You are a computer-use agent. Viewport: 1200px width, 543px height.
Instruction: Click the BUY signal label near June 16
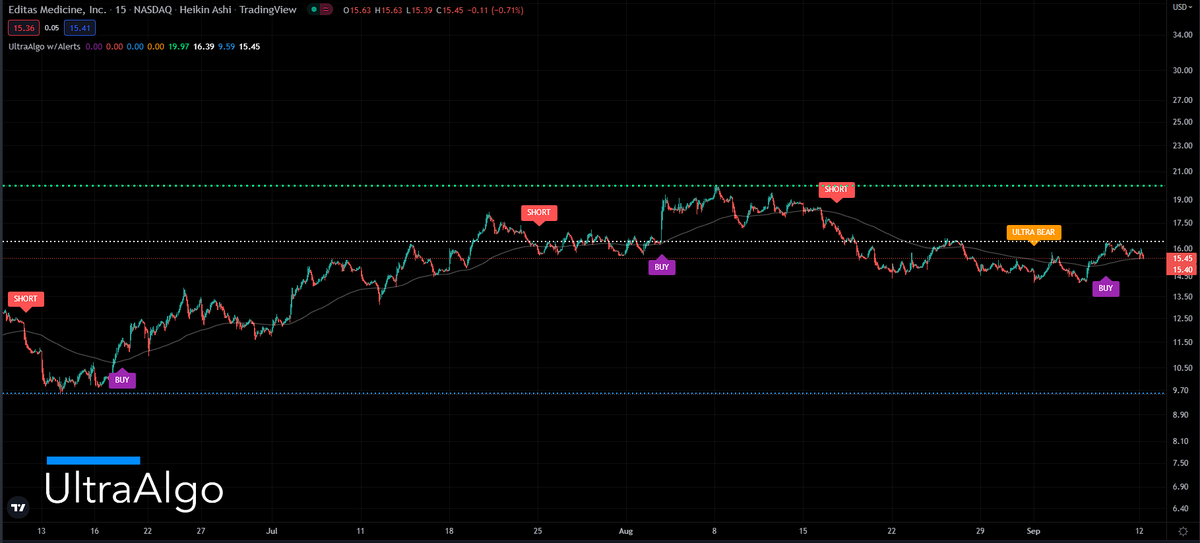122,380
